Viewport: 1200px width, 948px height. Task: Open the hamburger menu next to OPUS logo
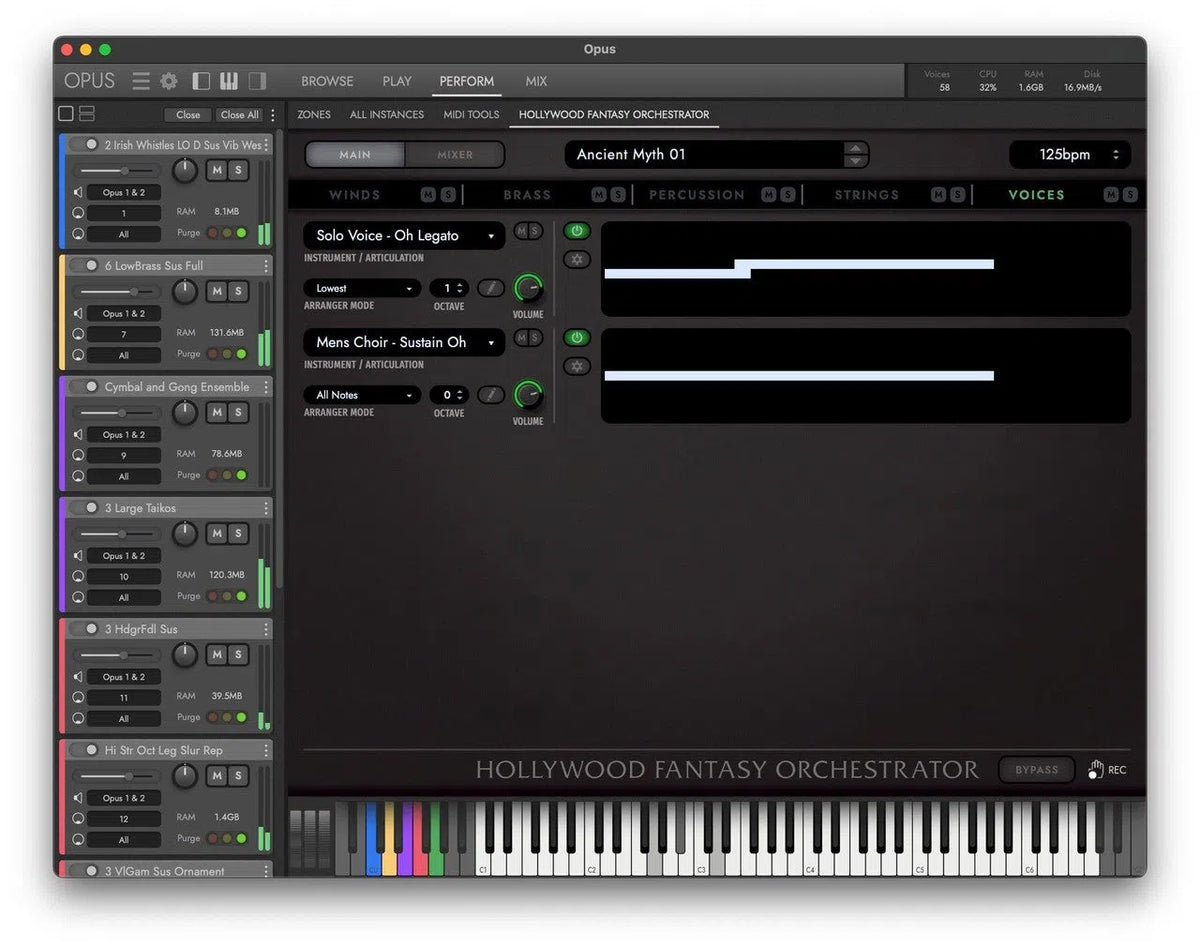click(x=140, y=81)
